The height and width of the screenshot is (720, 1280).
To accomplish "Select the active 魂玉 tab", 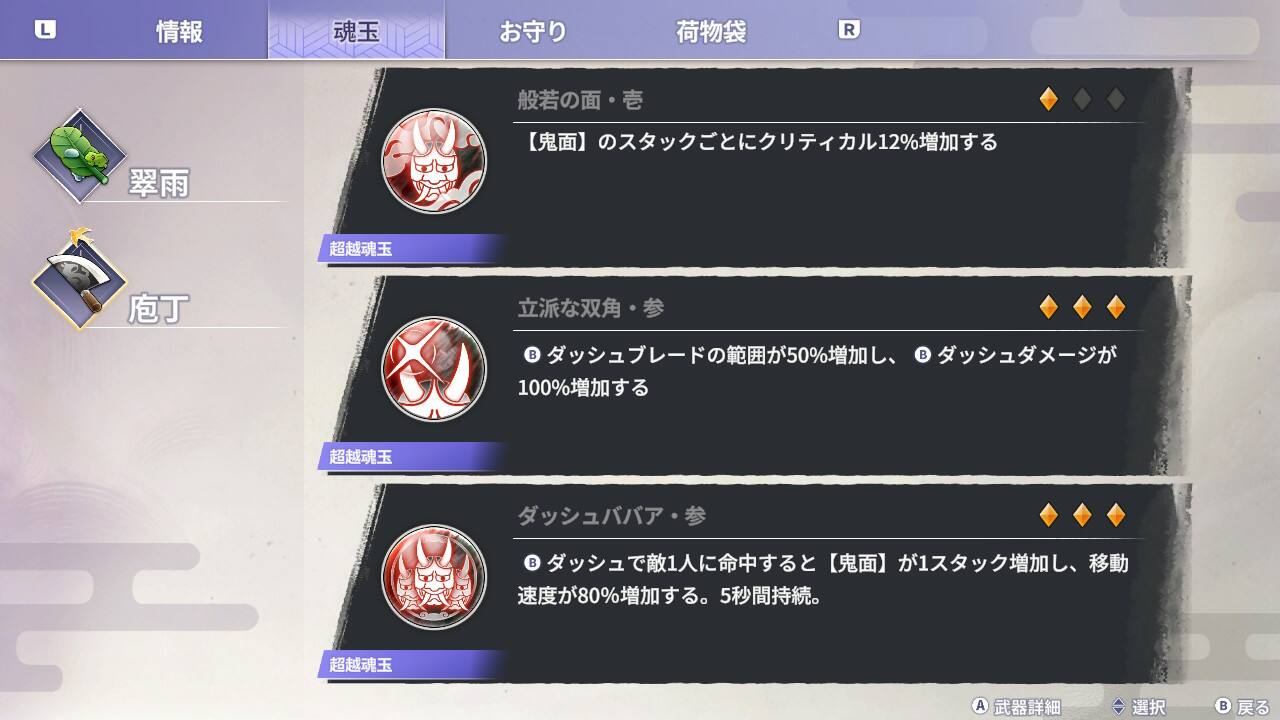I will tap(357, 30).
